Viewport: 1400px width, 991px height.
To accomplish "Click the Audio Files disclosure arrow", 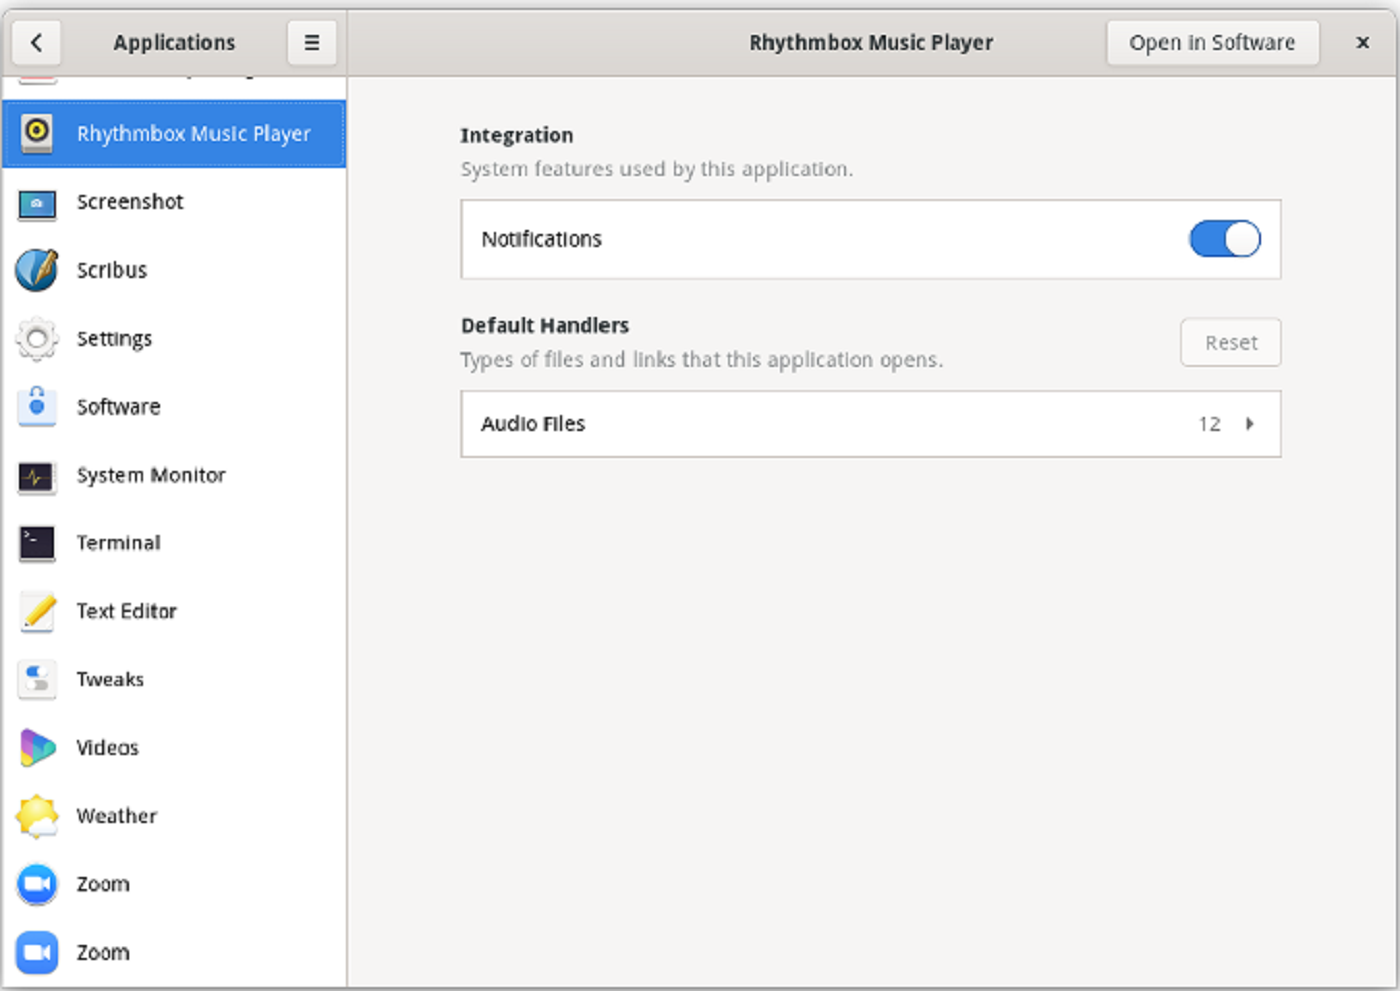I will 1249,424.
